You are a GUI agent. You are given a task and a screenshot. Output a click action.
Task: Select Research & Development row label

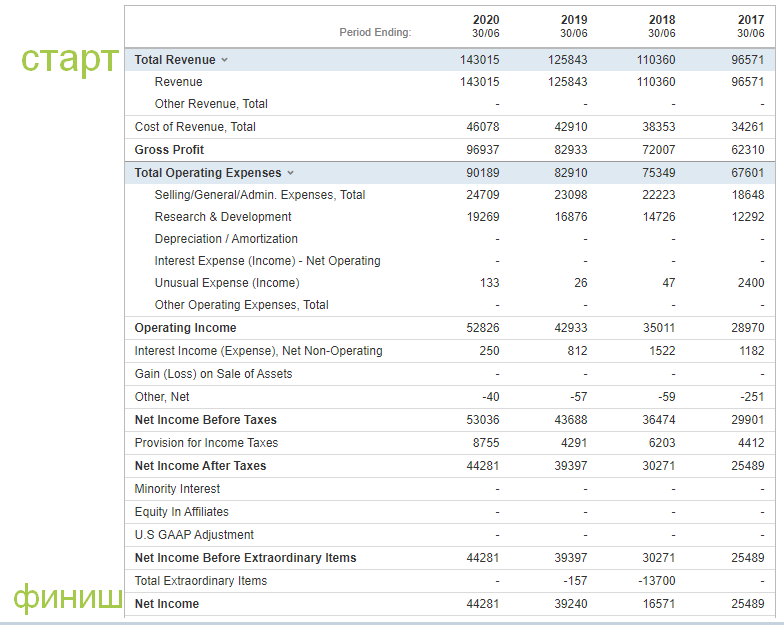click(223, 217)
